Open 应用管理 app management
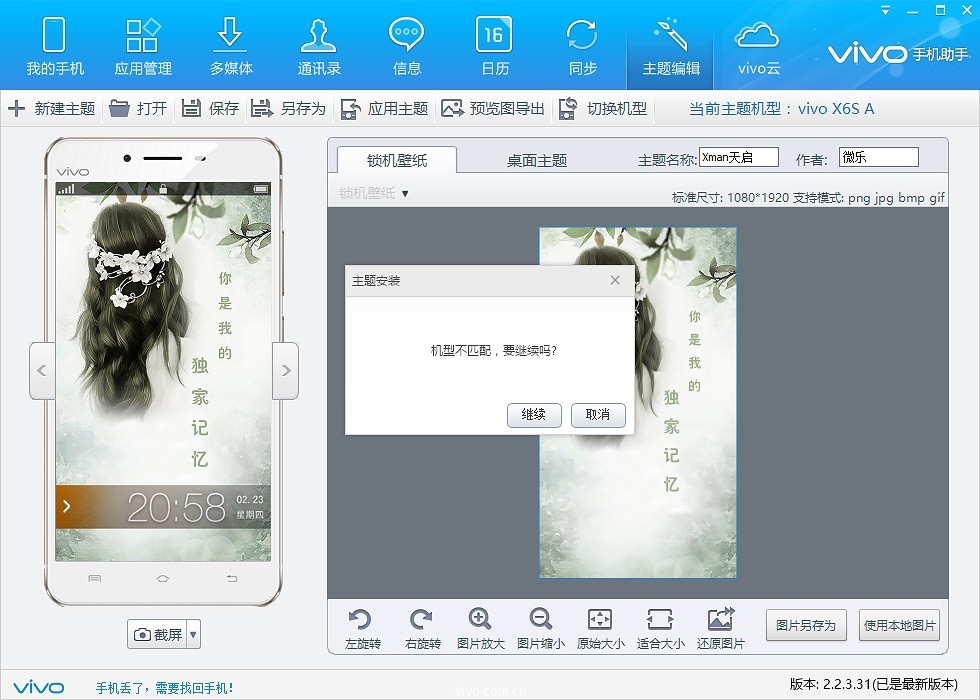Viewport: 980px width, 700px height. tap(142, 48)
